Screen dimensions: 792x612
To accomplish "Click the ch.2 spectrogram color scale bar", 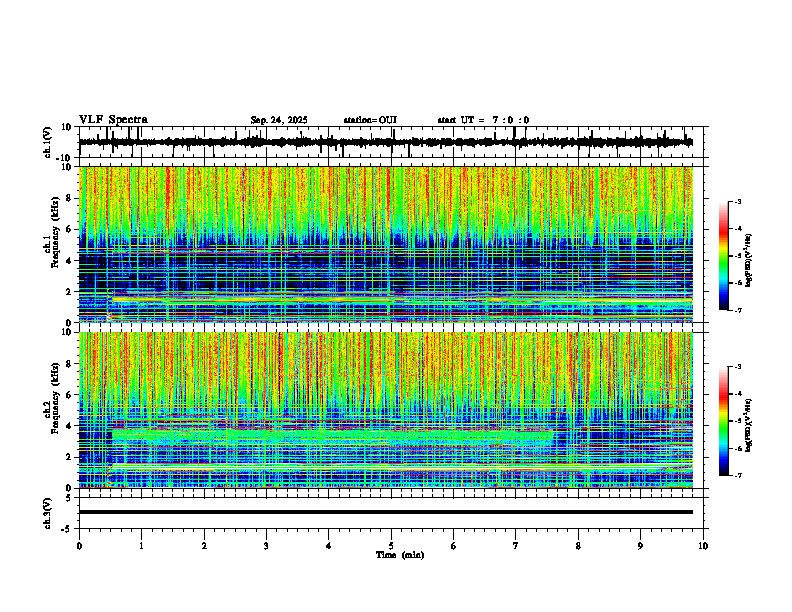I will coord(724,421).
